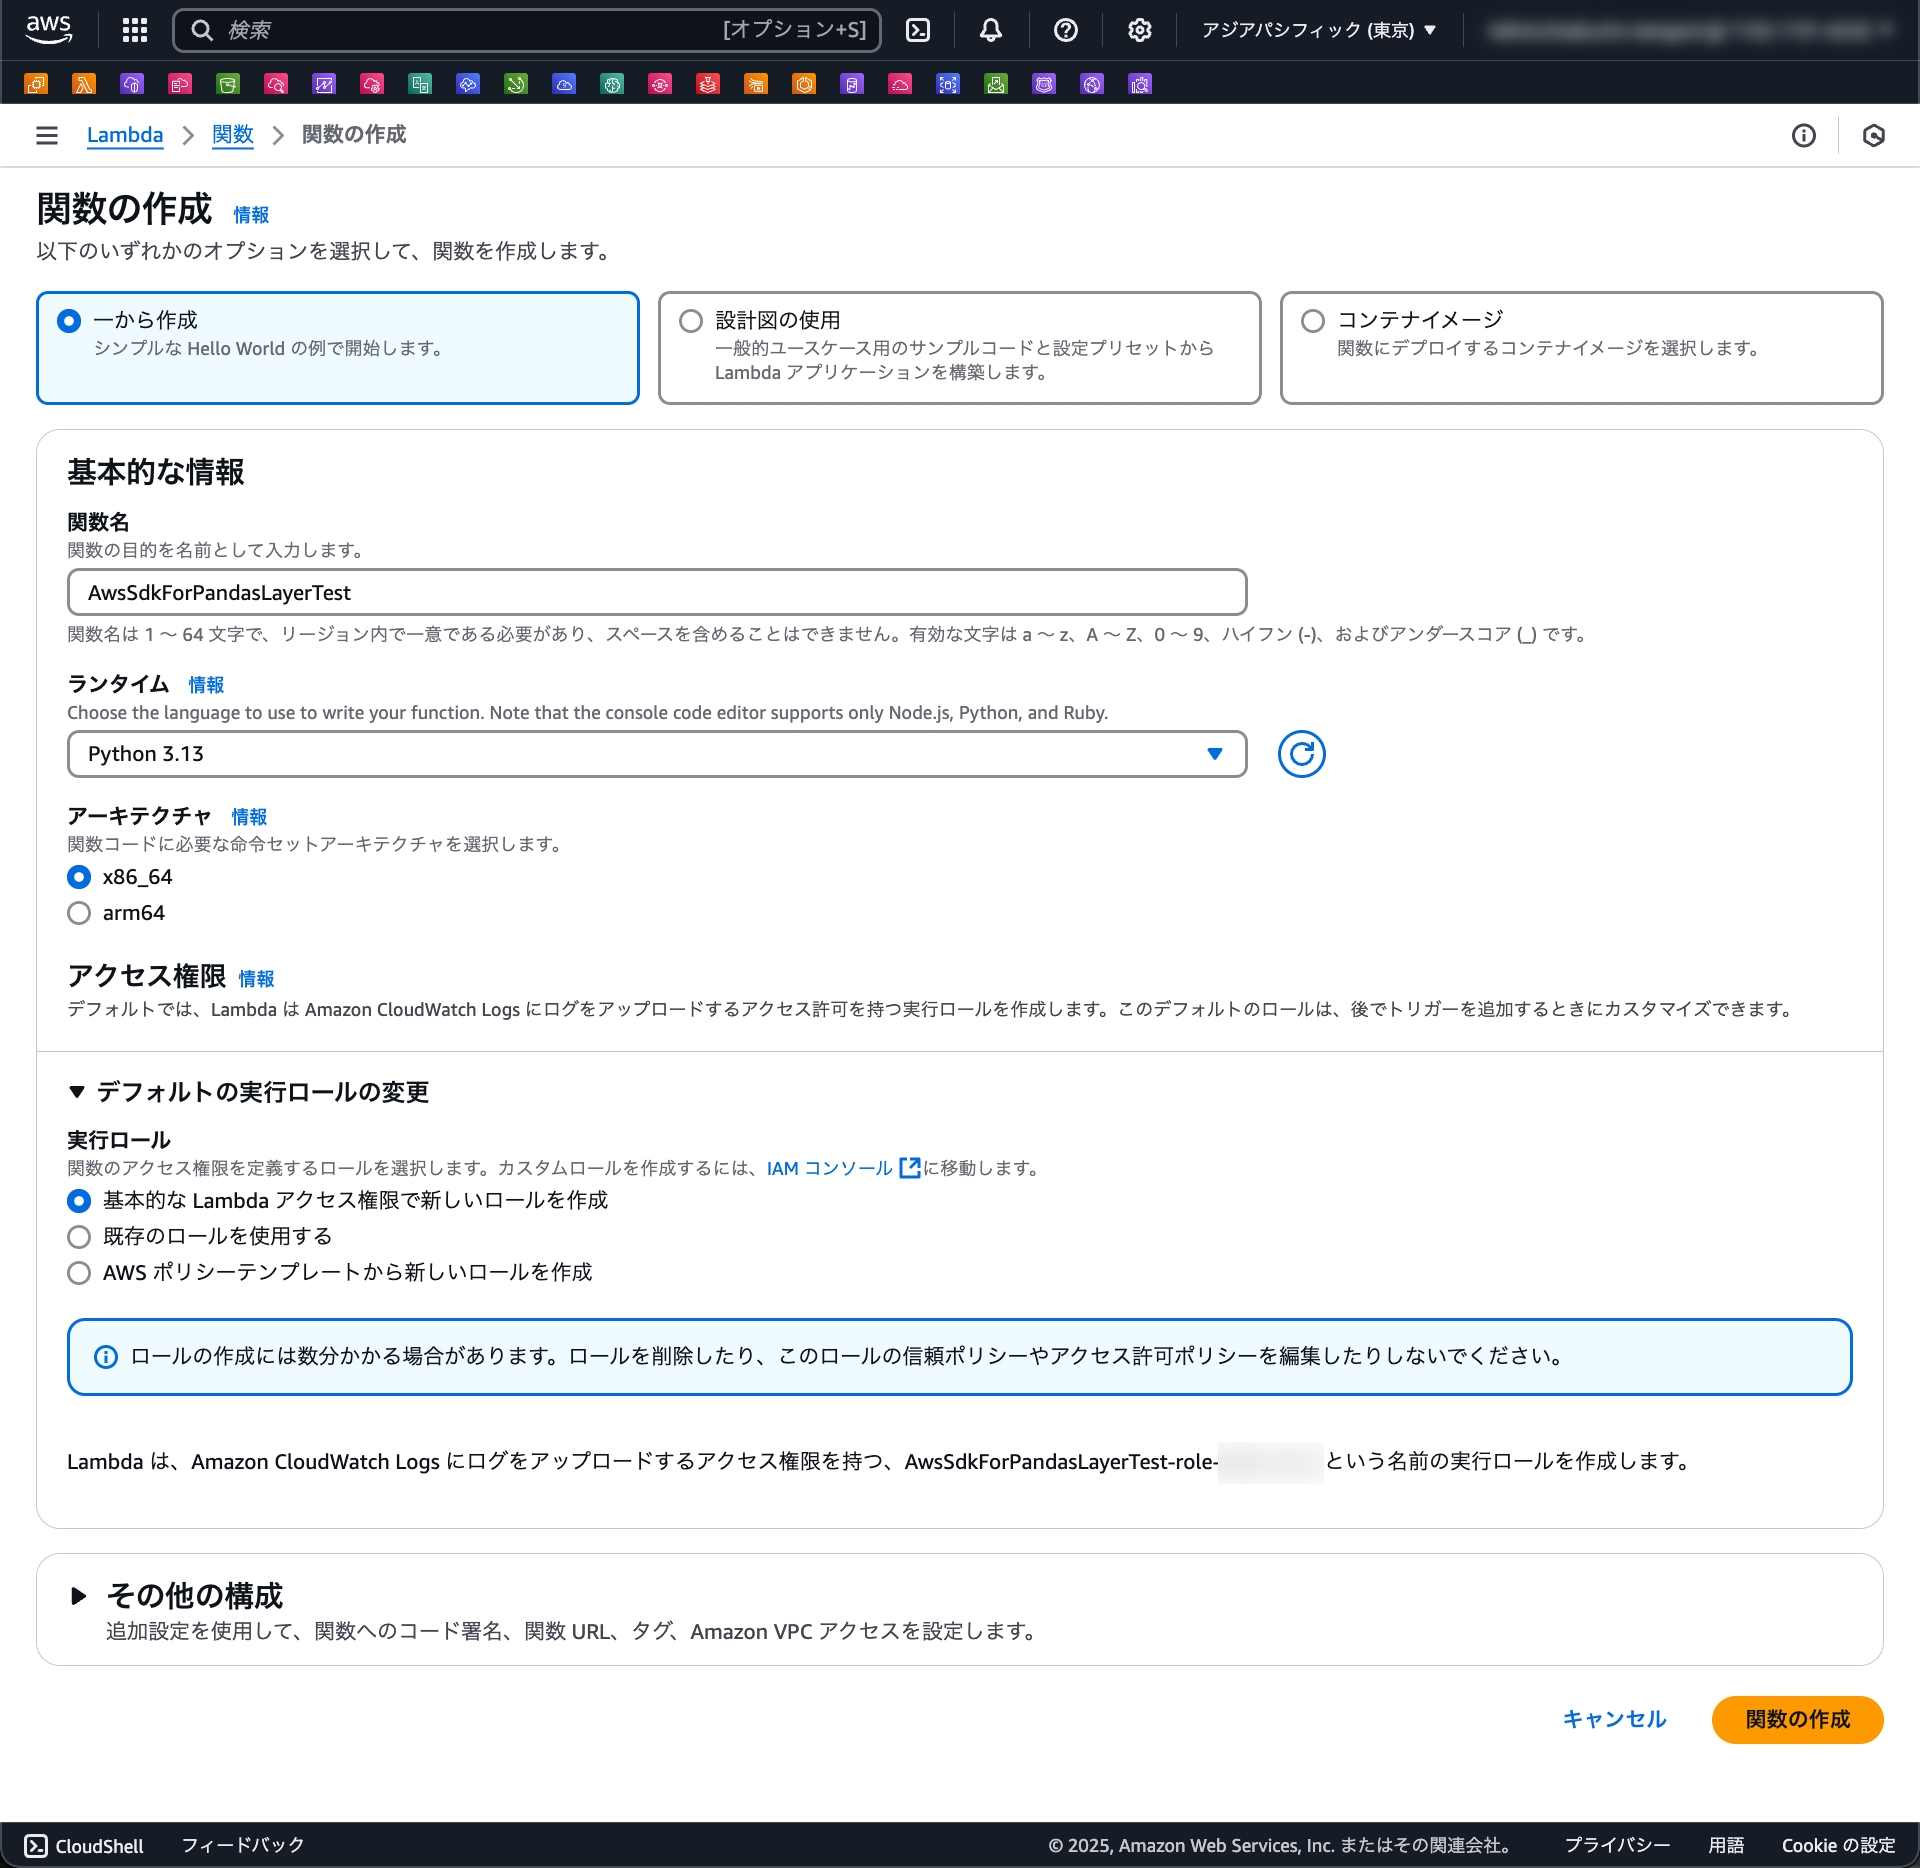Select the コンテナイメージ creation option
The width and height of the screenshot is (1920, 1868).
pos(1313,321)
